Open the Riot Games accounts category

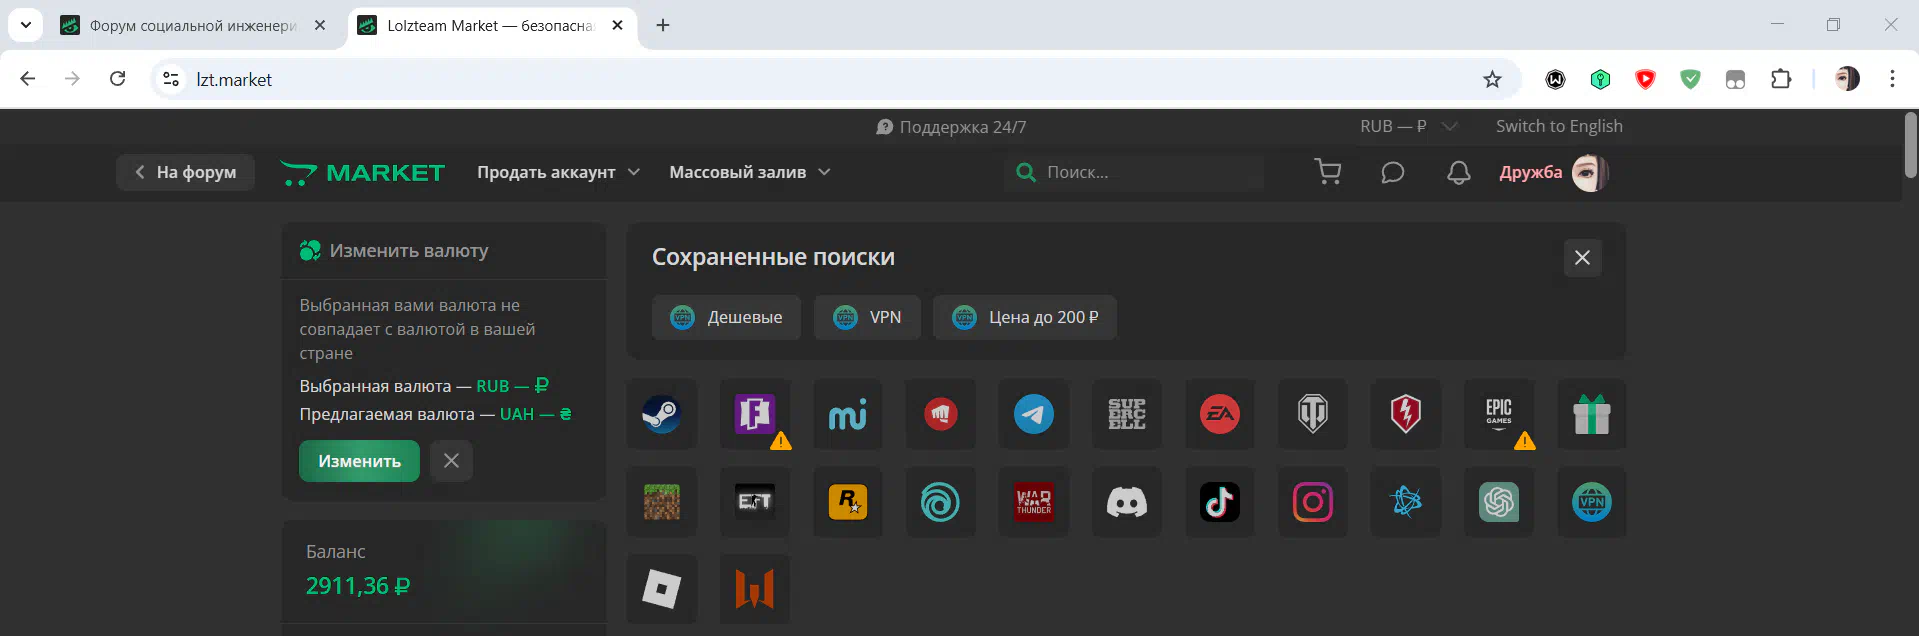pyautogui.click(x=941, y=414)
